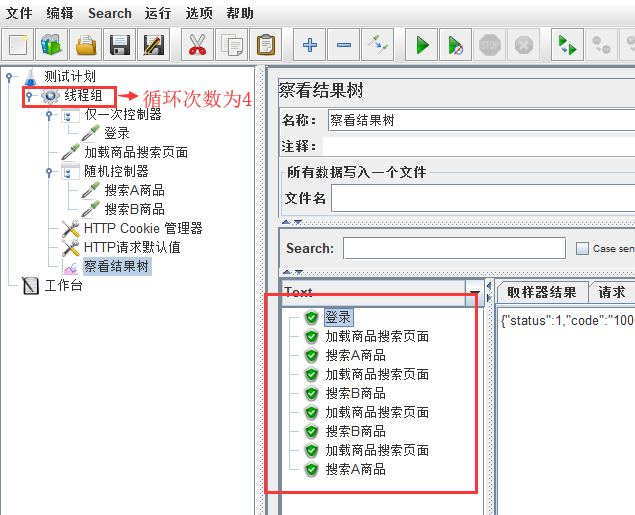Enable the Case sensitive checkbox

[x=583, y=249]
